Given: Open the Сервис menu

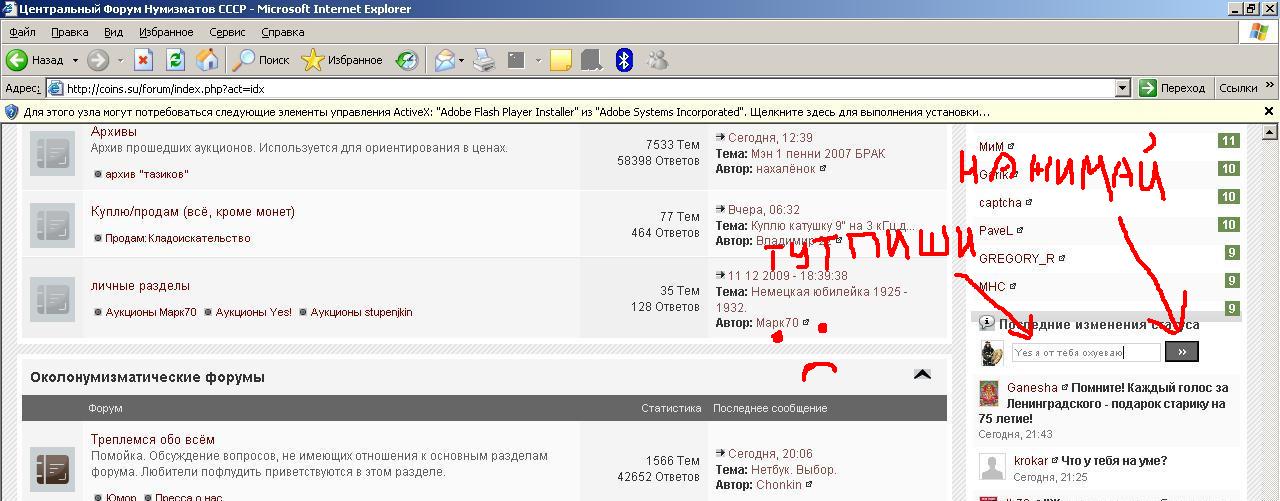Looking at the screenshot, I should point(227,32).
